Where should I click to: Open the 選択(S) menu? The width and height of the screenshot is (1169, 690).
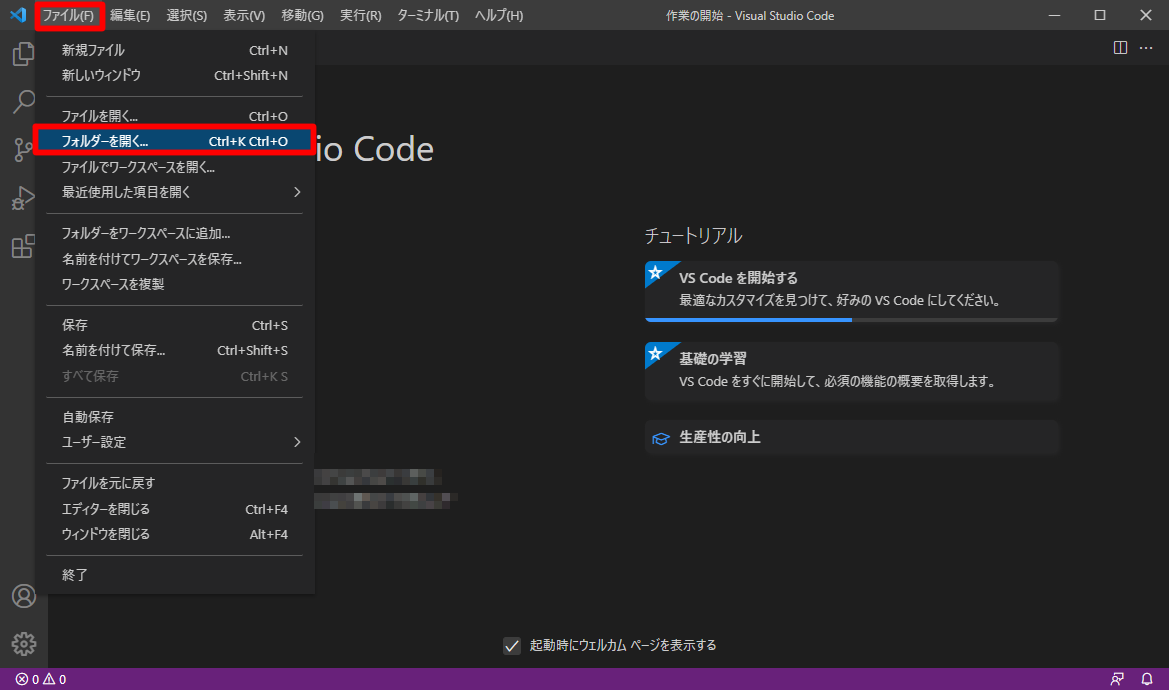point(186,16)
